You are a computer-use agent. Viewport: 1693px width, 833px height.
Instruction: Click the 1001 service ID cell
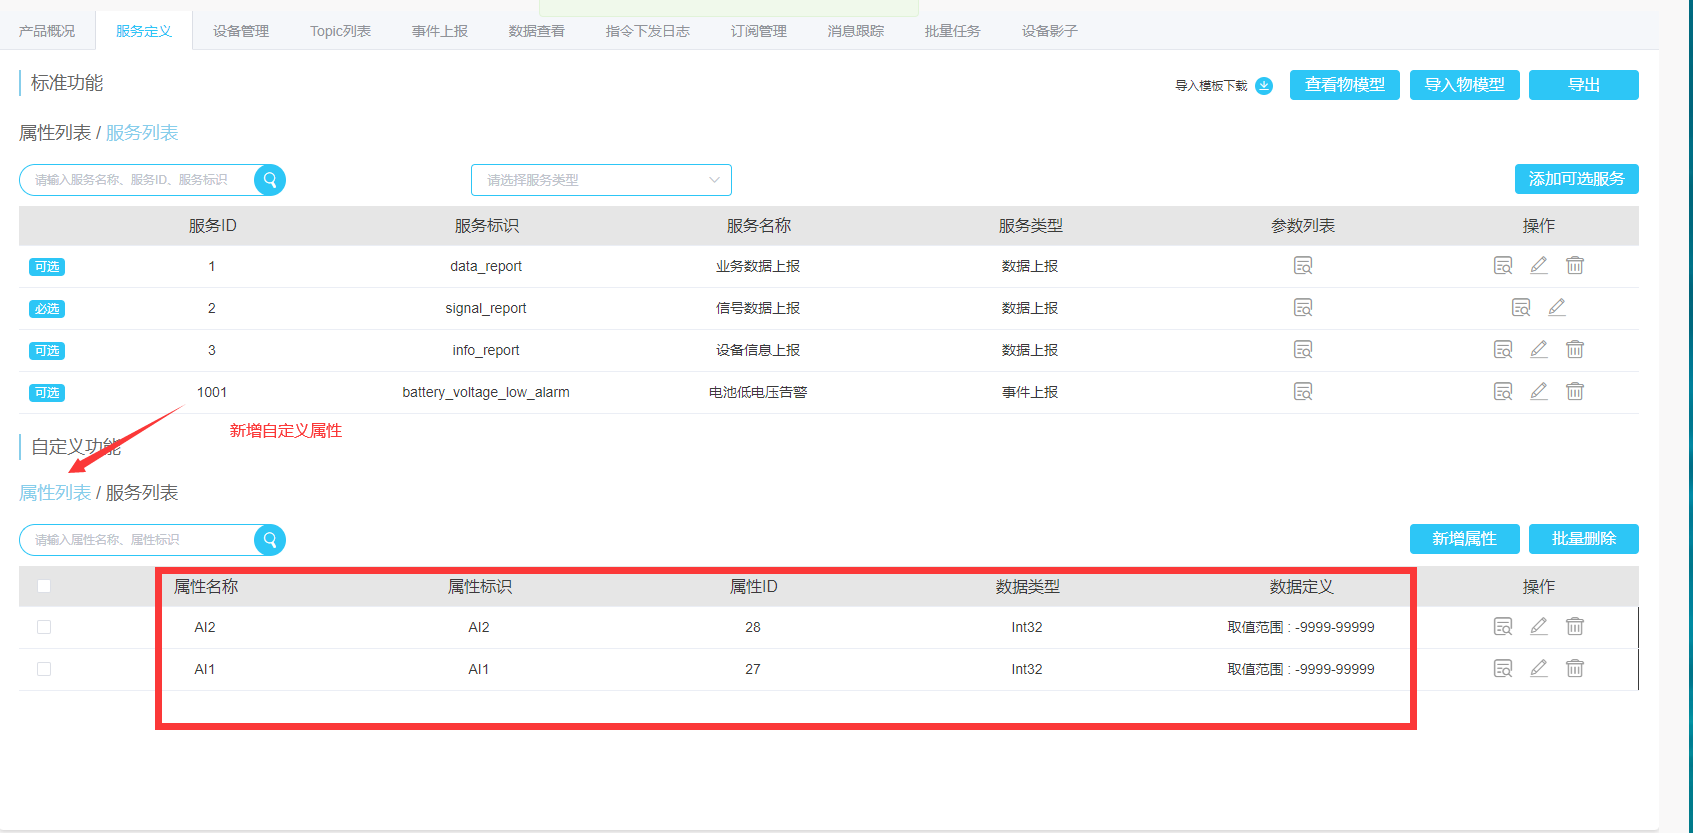click(212, 392)
